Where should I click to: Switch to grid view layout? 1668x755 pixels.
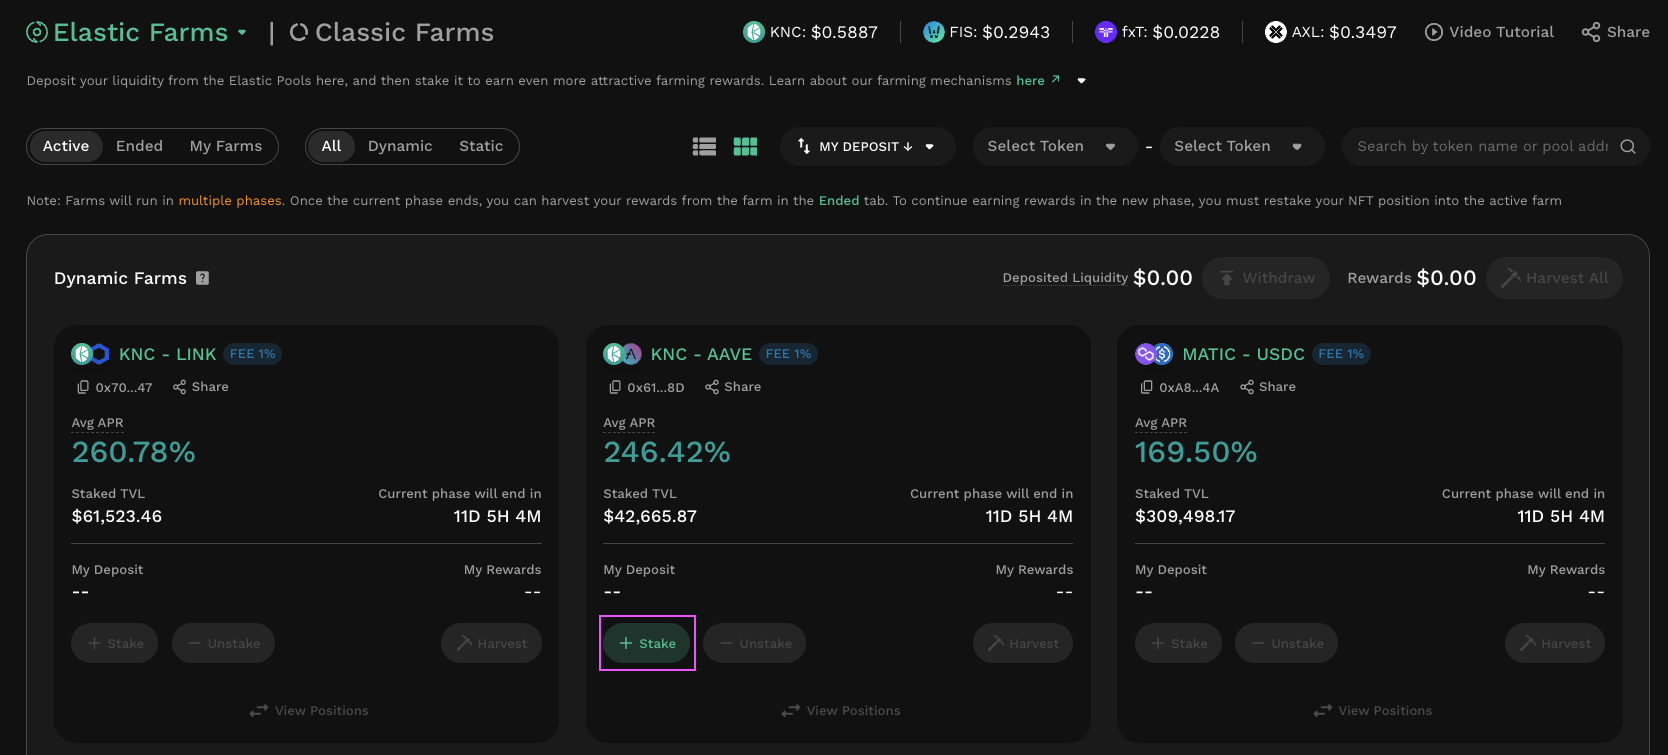(x=745, y=147)
